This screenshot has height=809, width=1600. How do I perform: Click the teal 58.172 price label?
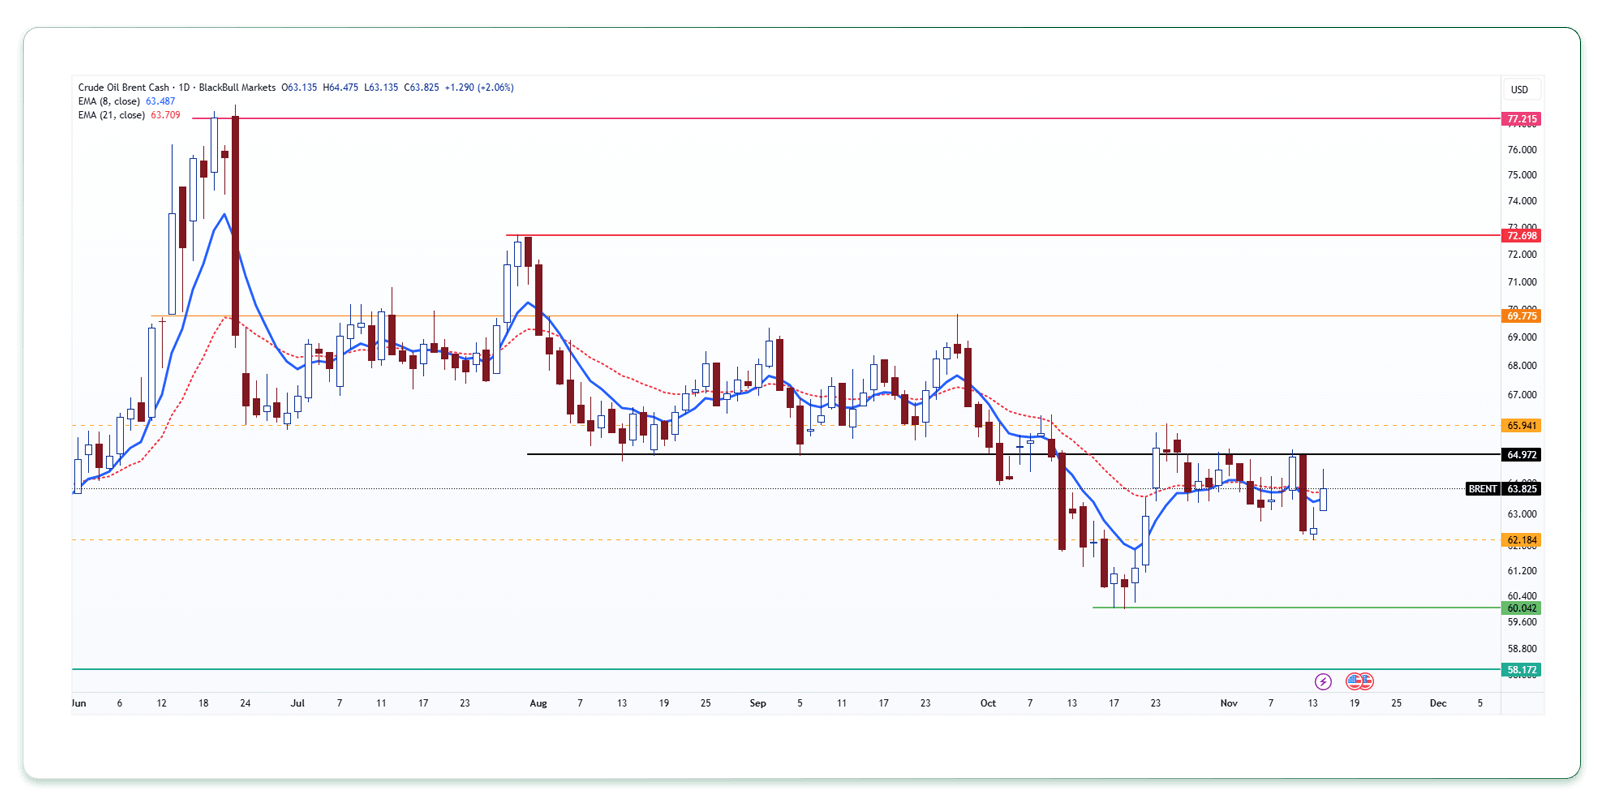[x=1521, y=670]
